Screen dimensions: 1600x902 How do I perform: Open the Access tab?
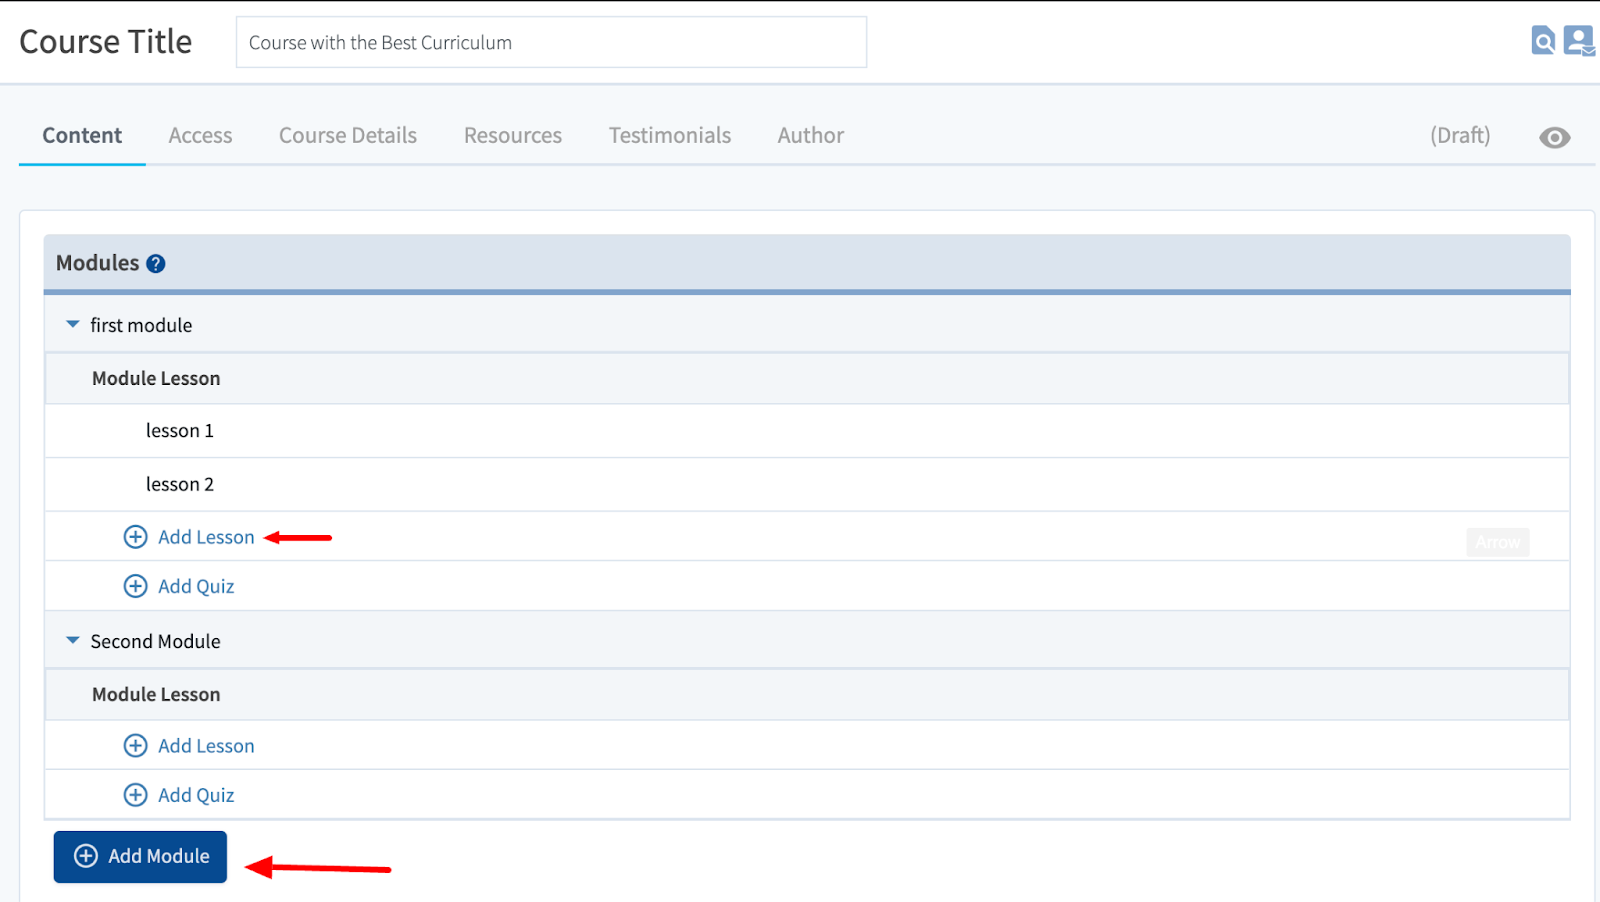200,136
